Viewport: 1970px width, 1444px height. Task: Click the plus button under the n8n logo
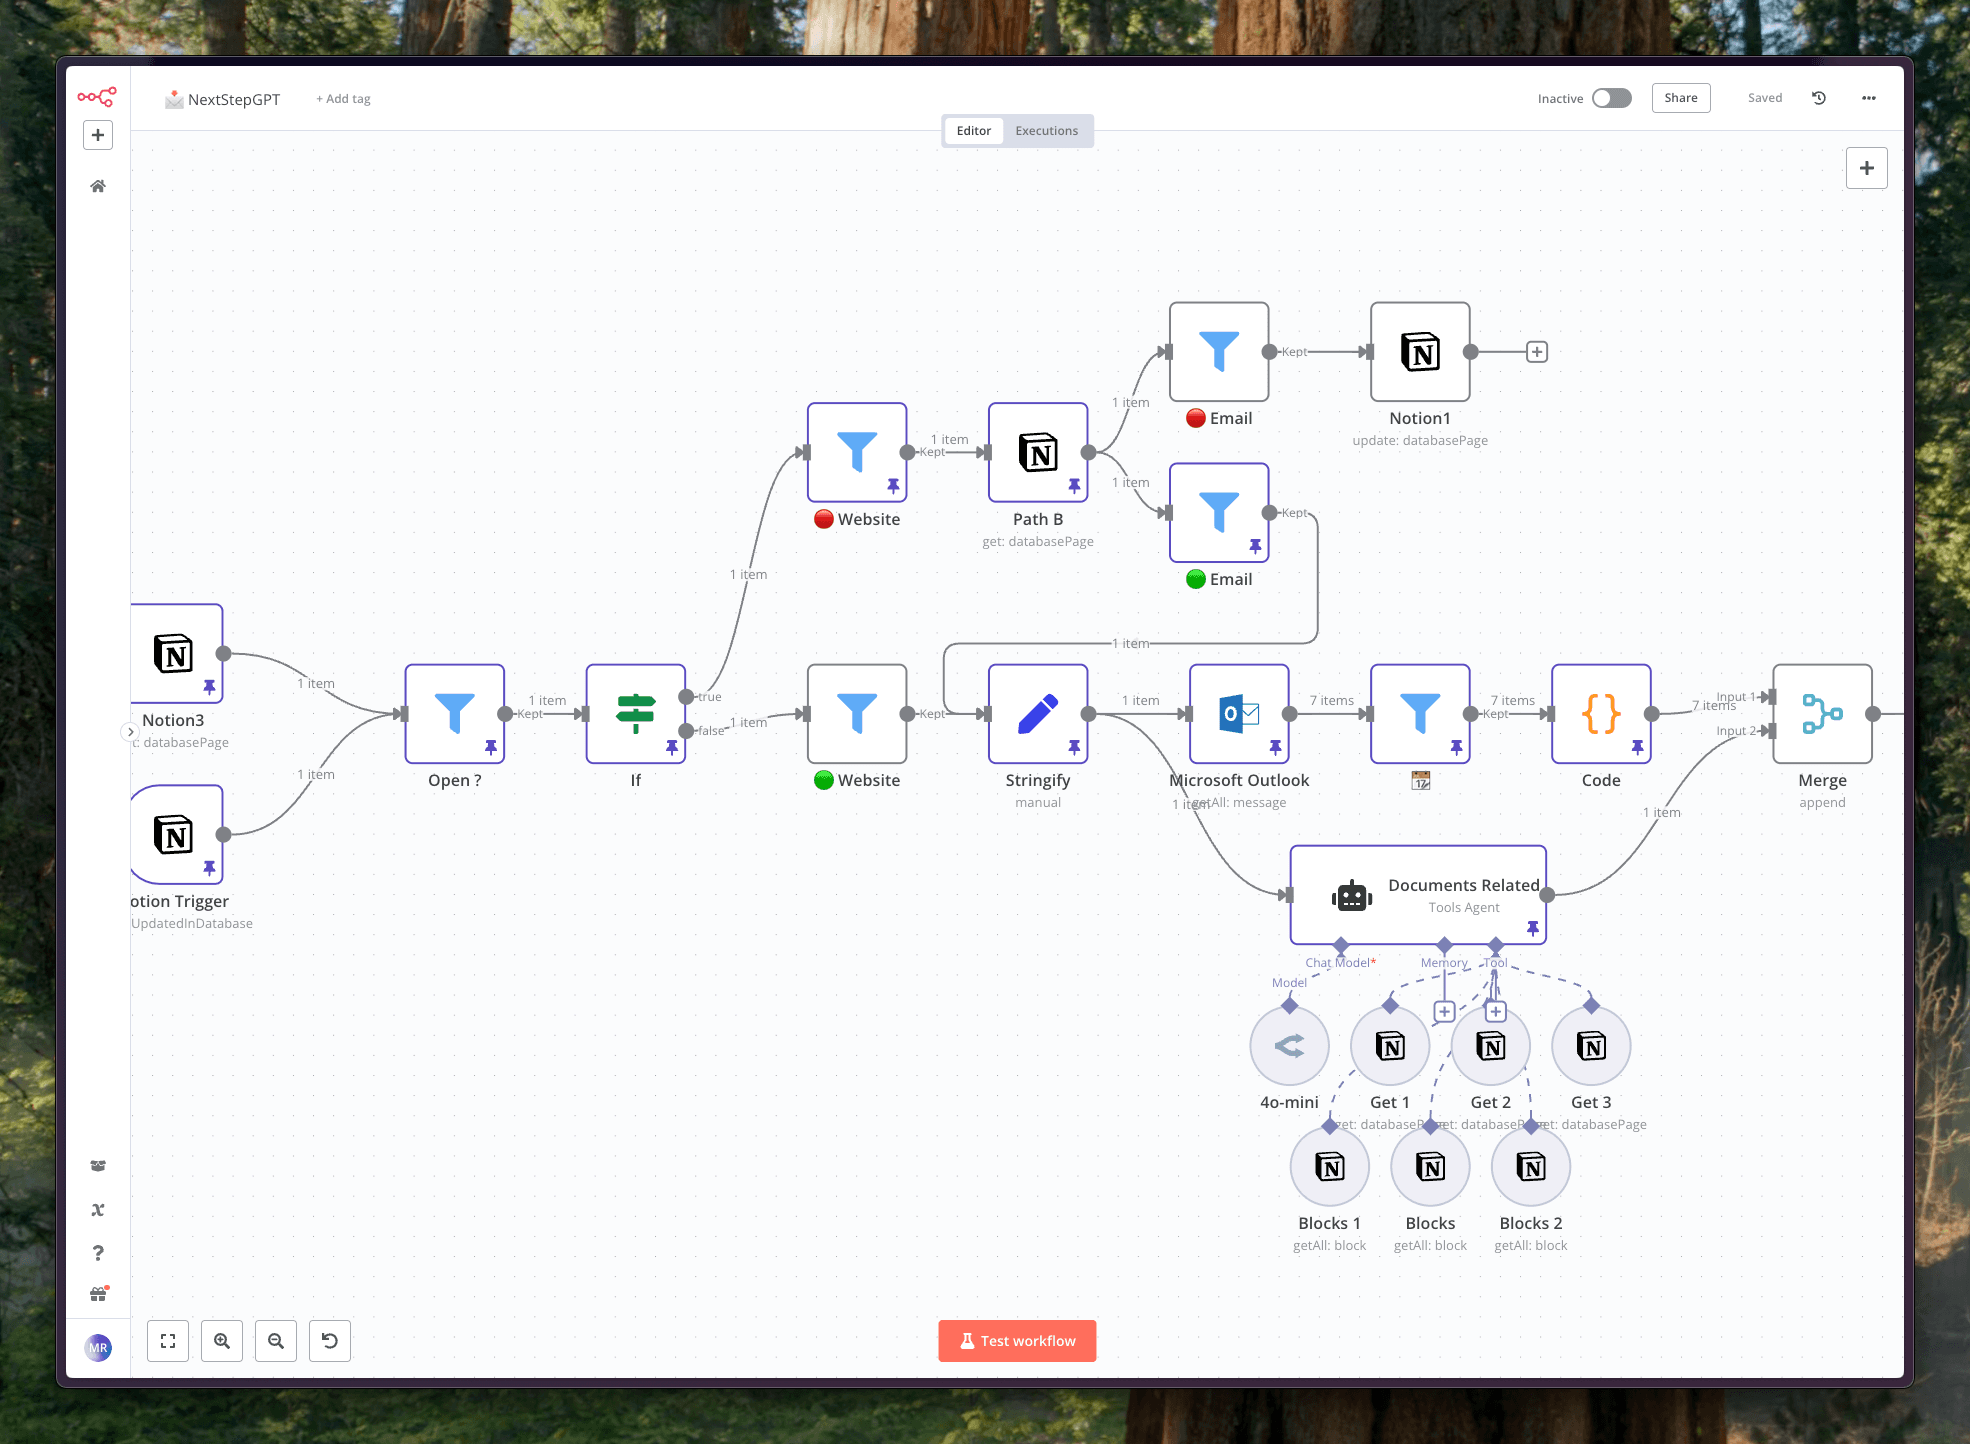(98, 135)
